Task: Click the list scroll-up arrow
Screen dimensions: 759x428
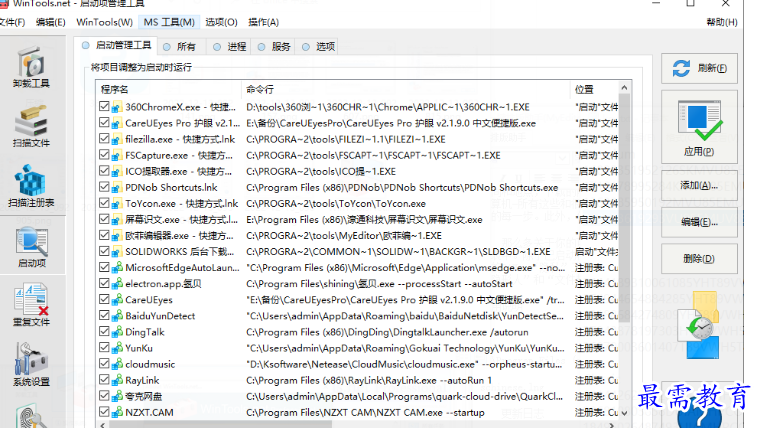Action: pos(624,88)
